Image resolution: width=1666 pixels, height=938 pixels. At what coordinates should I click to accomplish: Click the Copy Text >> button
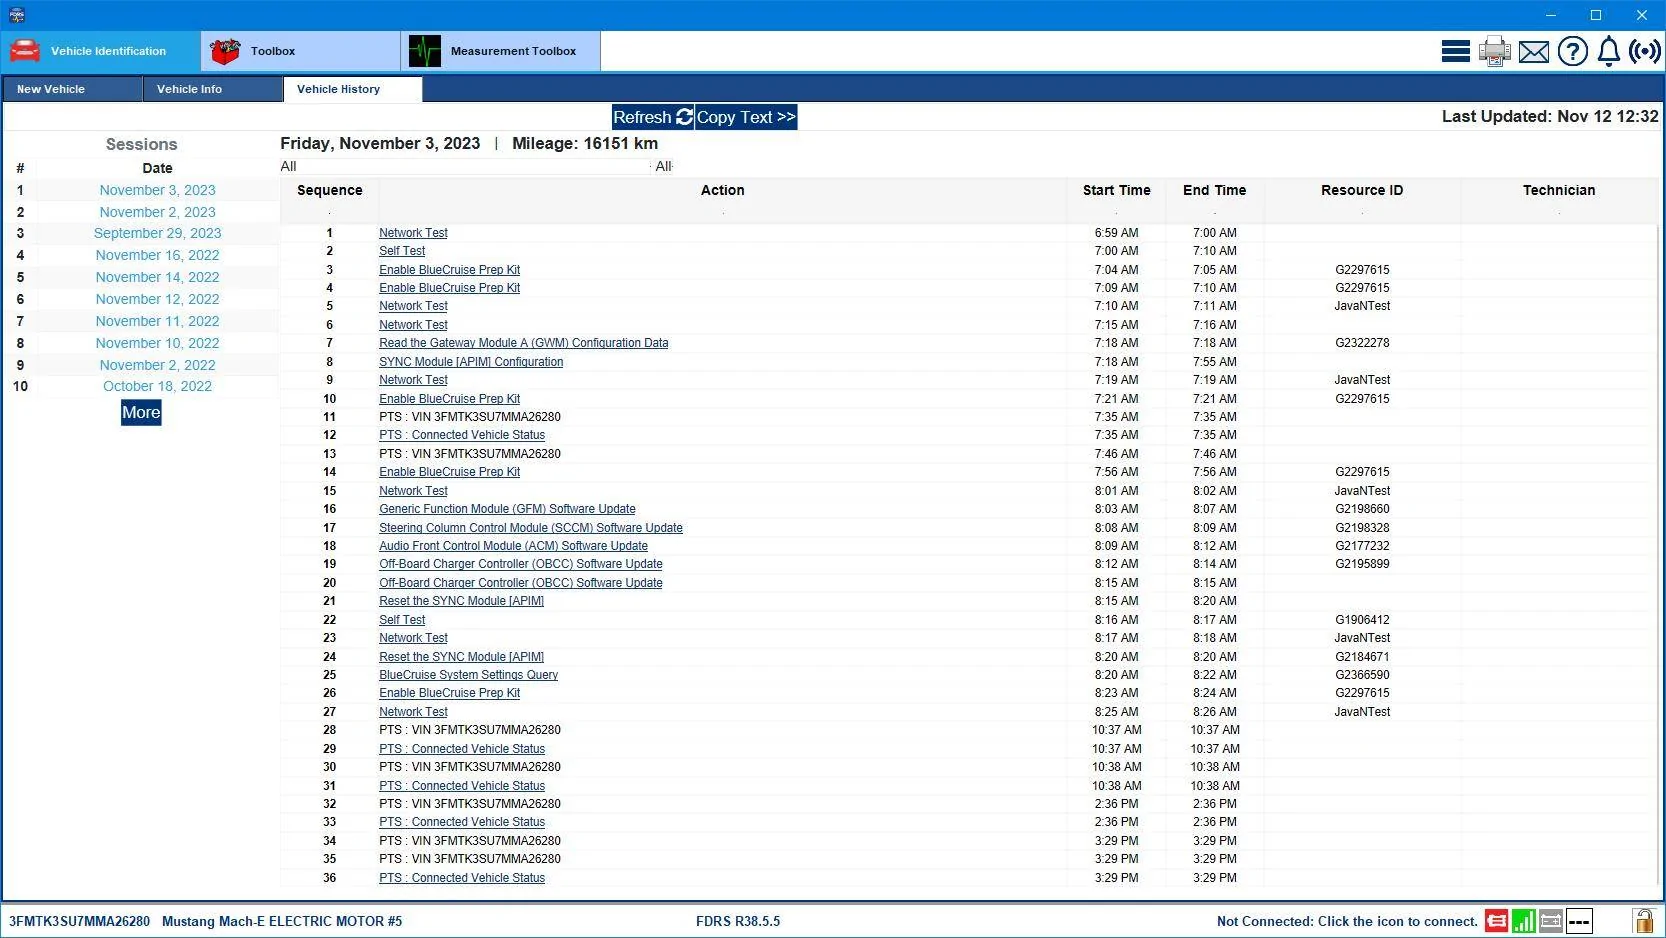click(x=746, y=117)
